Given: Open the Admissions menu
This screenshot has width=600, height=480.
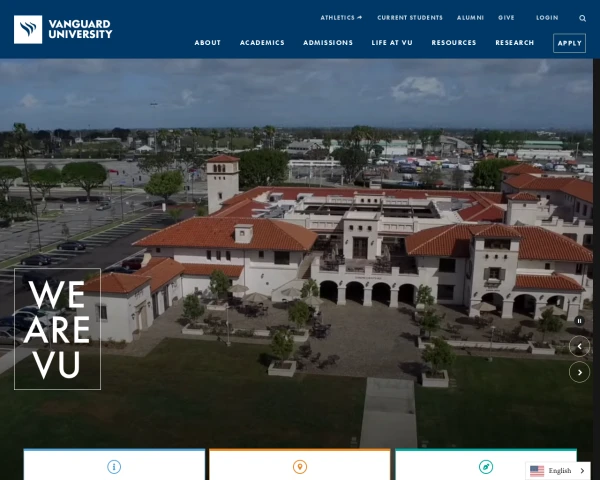Looking at the screenshot, I should [328, 42].
